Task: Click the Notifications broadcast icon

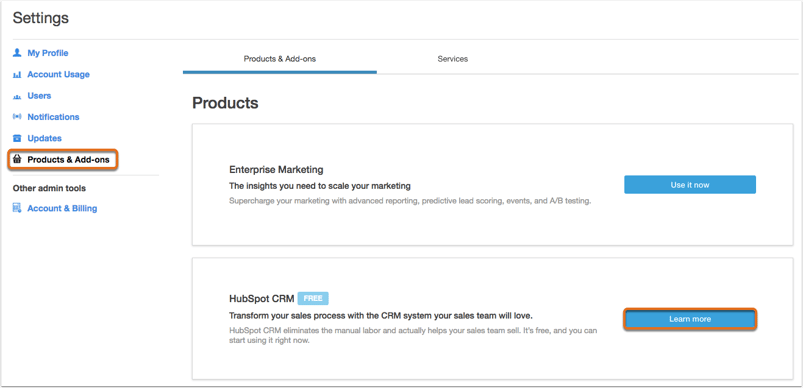Action: [17, 117]
